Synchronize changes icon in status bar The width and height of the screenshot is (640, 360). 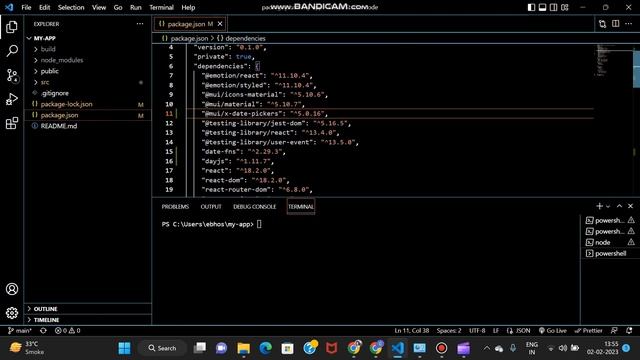(43, 331)
